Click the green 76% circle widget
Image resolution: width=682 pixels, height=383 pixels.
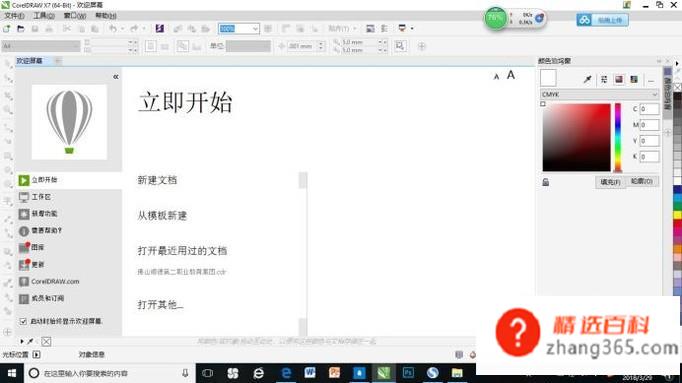495,18
